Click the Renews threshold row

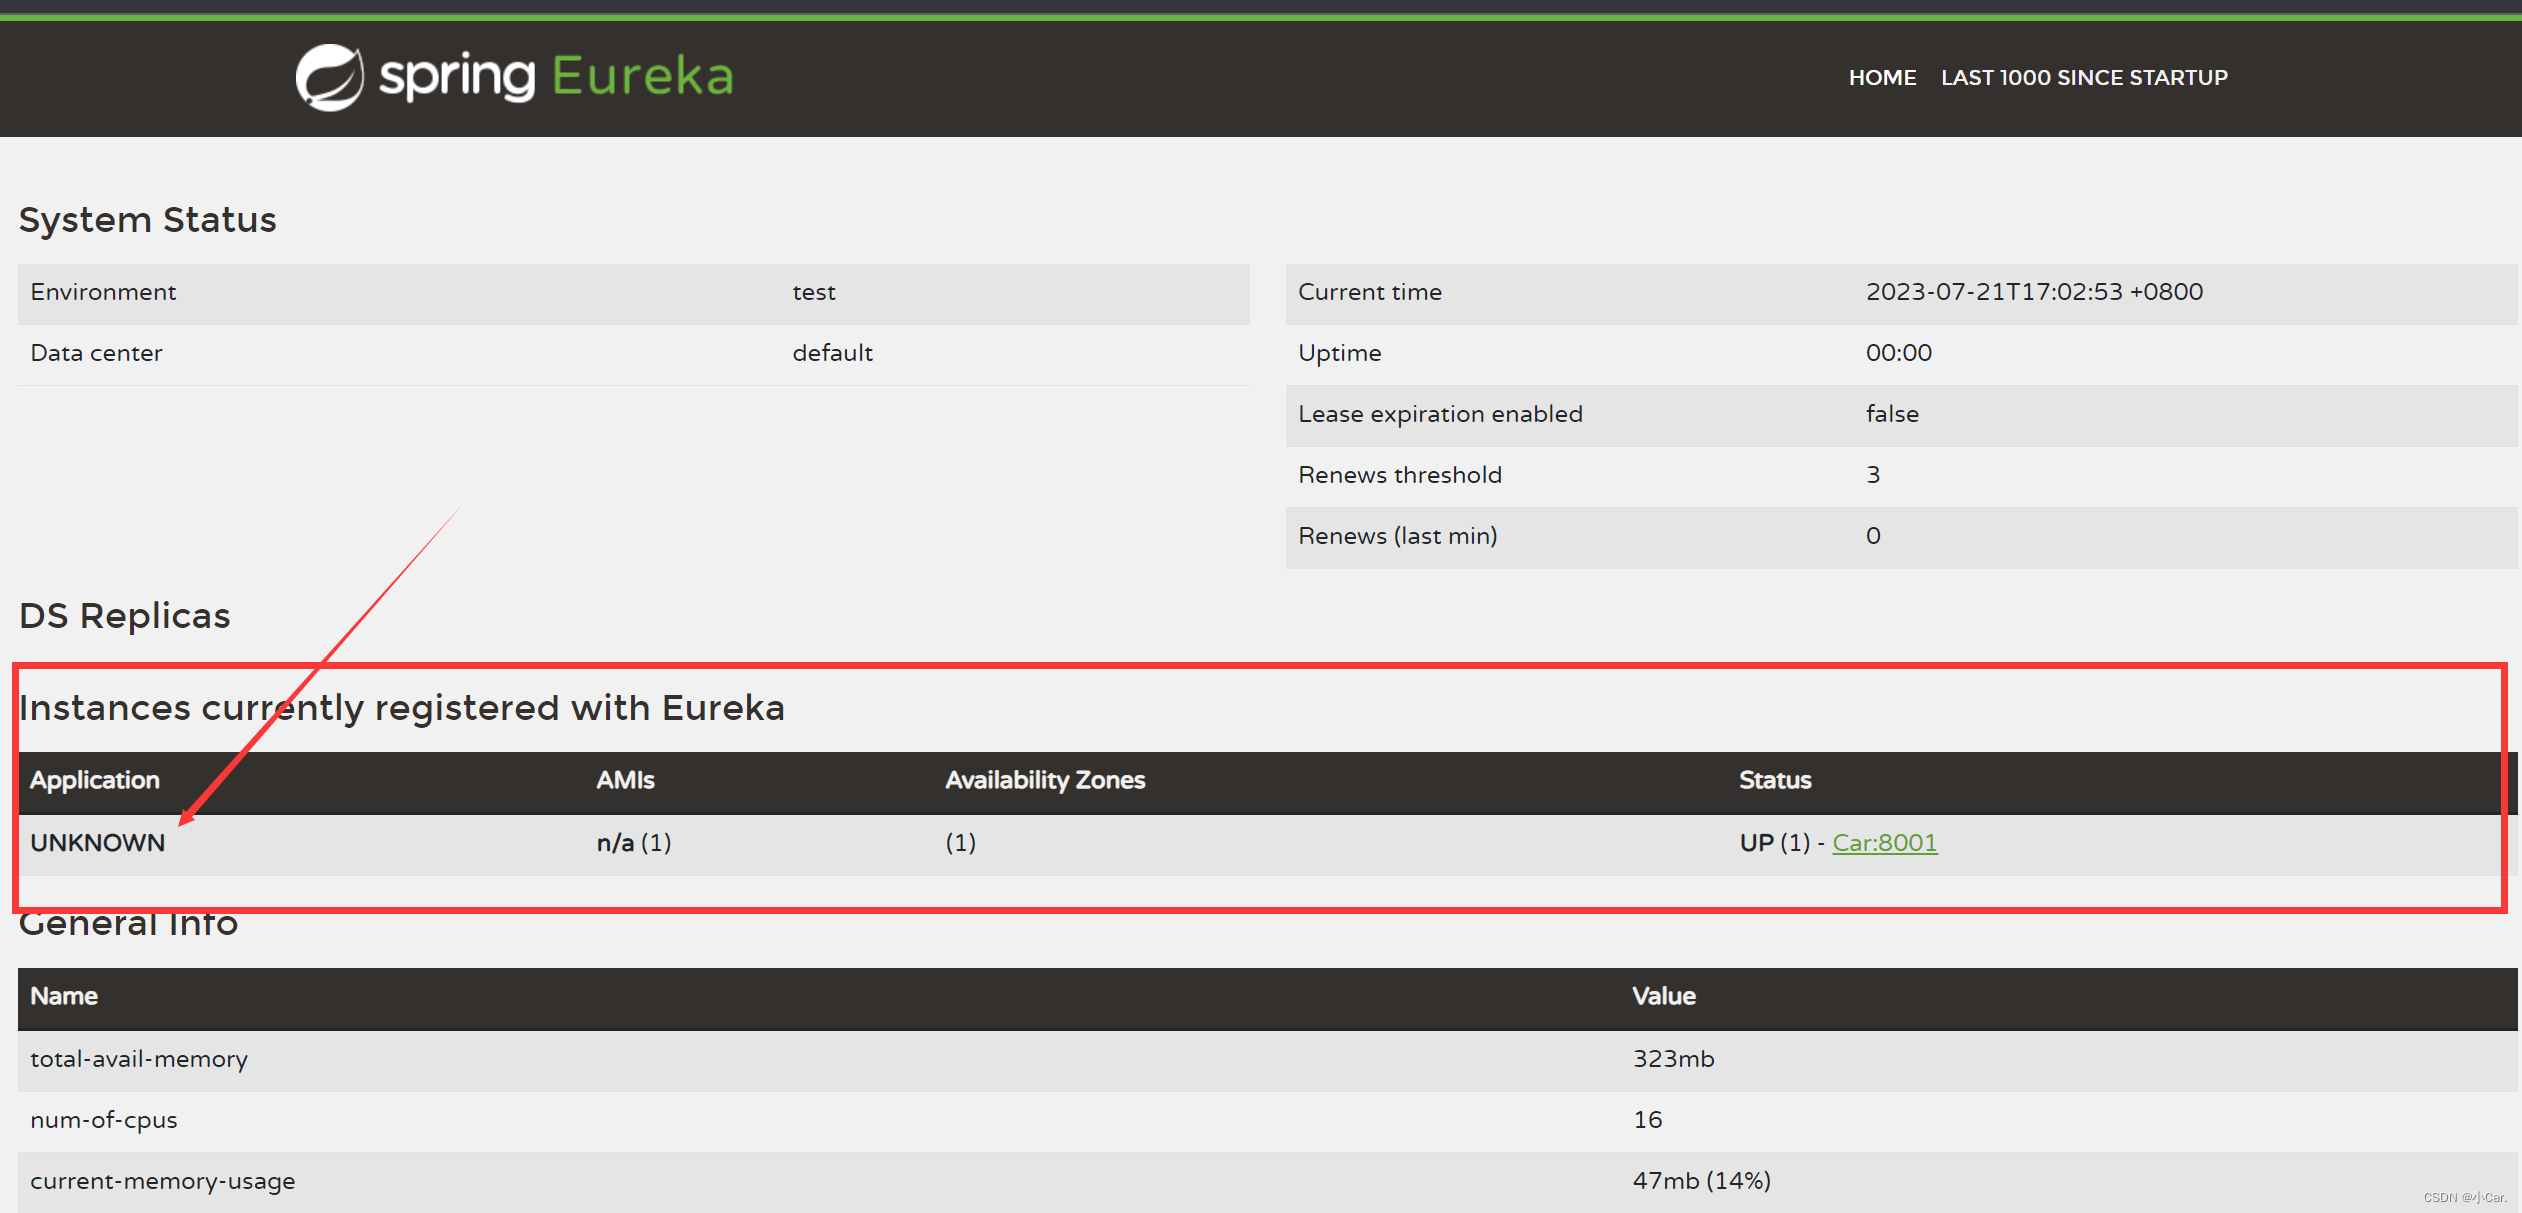point(1400,475)
